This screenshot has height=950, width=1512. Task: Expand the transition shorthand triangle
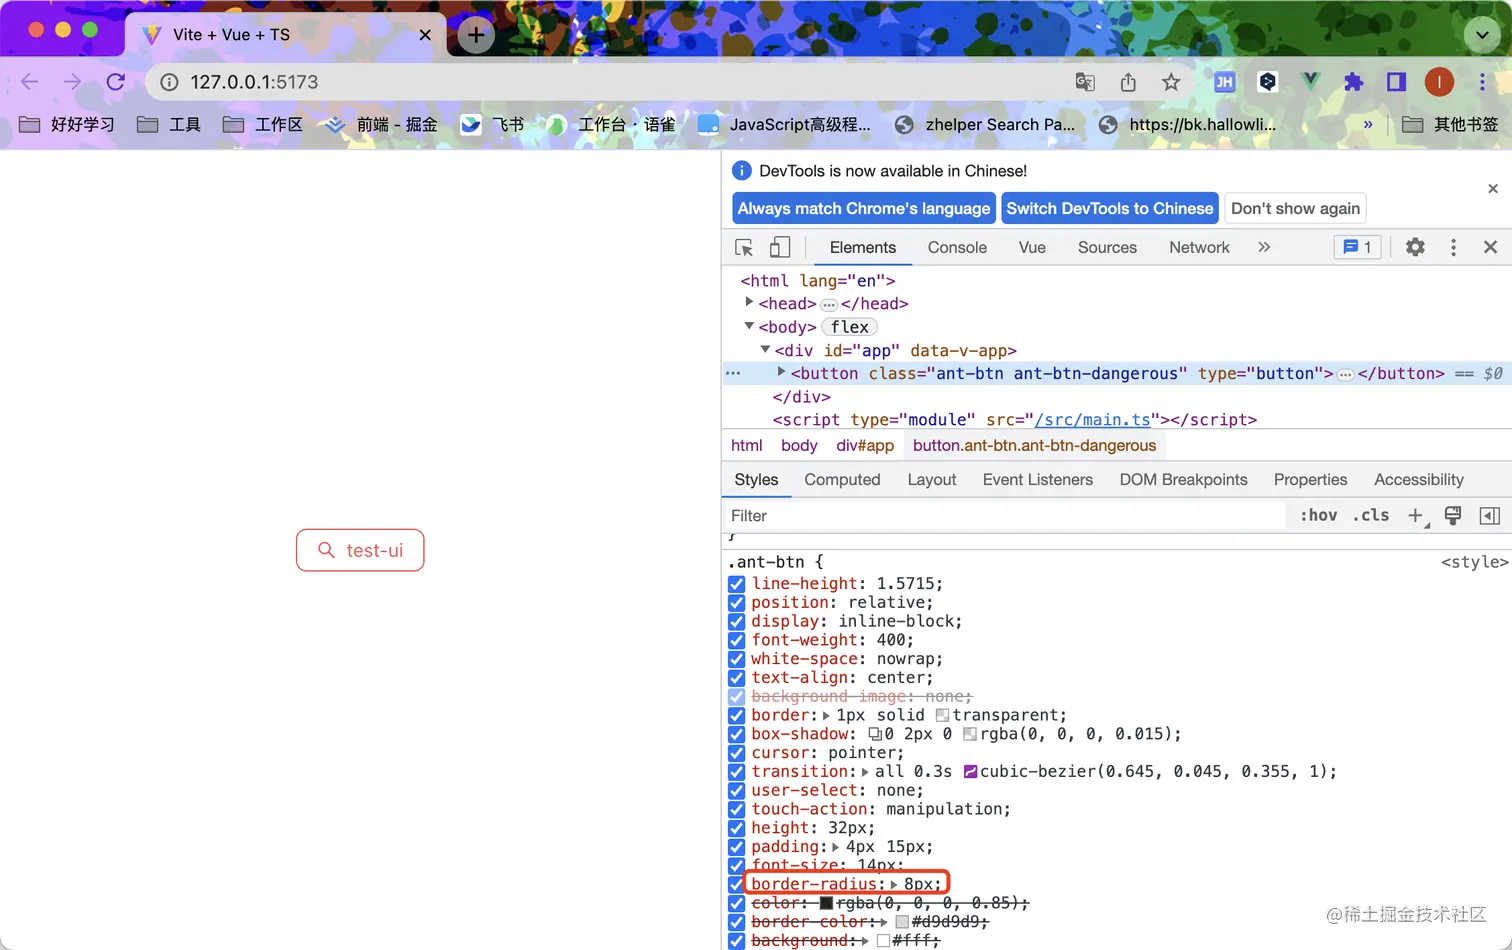[865, 772]
